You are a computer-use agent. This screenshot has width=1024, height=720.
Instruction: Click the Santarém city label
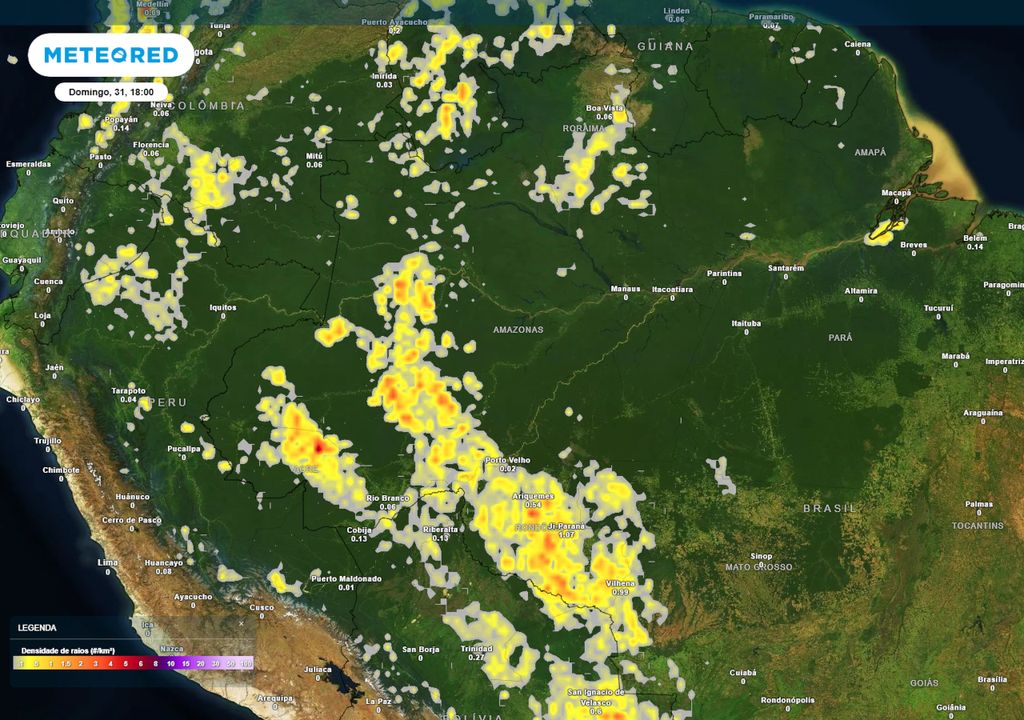(785, 268)
